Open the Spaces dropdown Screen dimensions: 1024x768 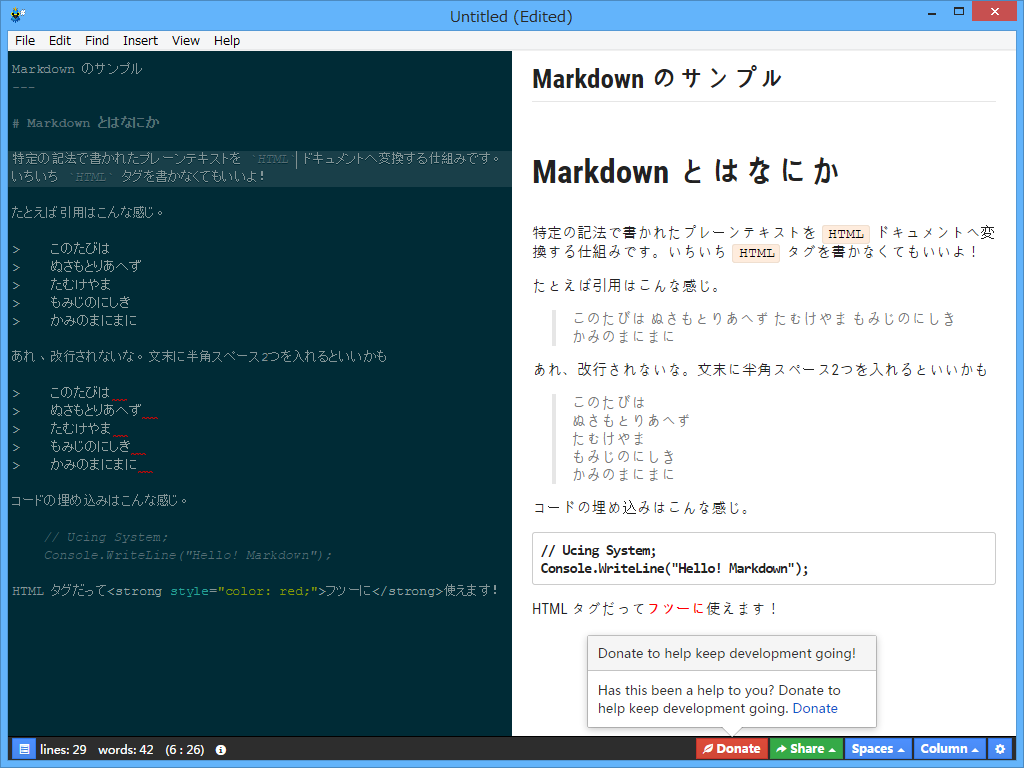tap(878, 748)
